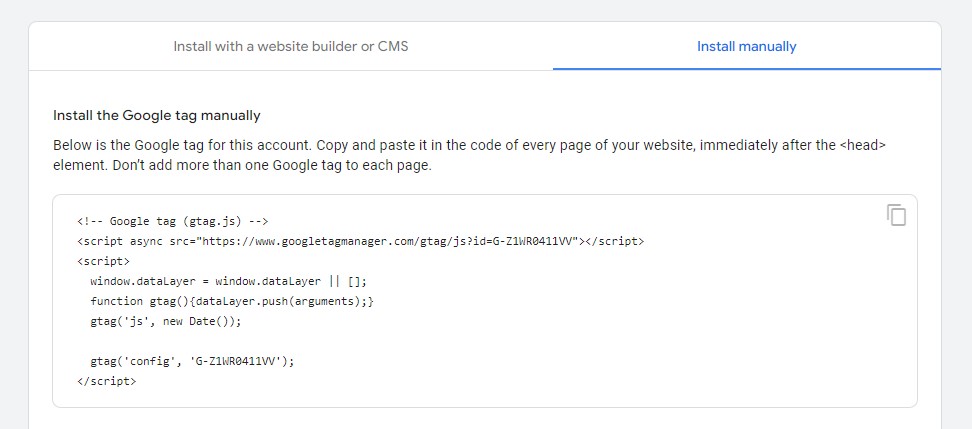Click the blank line above gtag config
This screenshot has height=429, width=972.
tap(200, 341)
